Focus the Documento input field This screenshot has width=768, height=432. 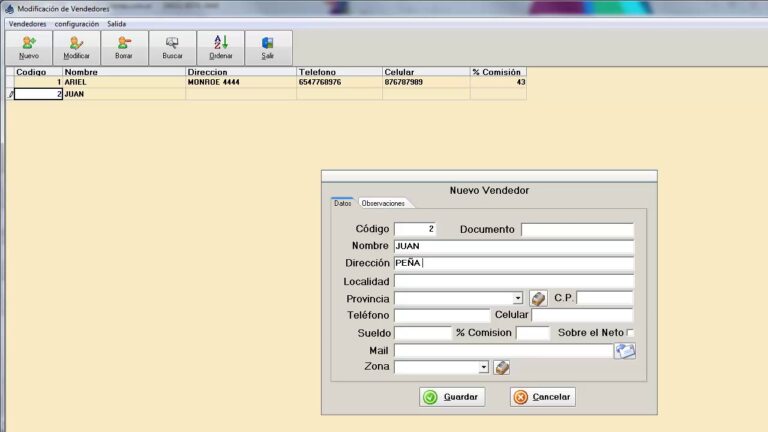pos(577,229)
